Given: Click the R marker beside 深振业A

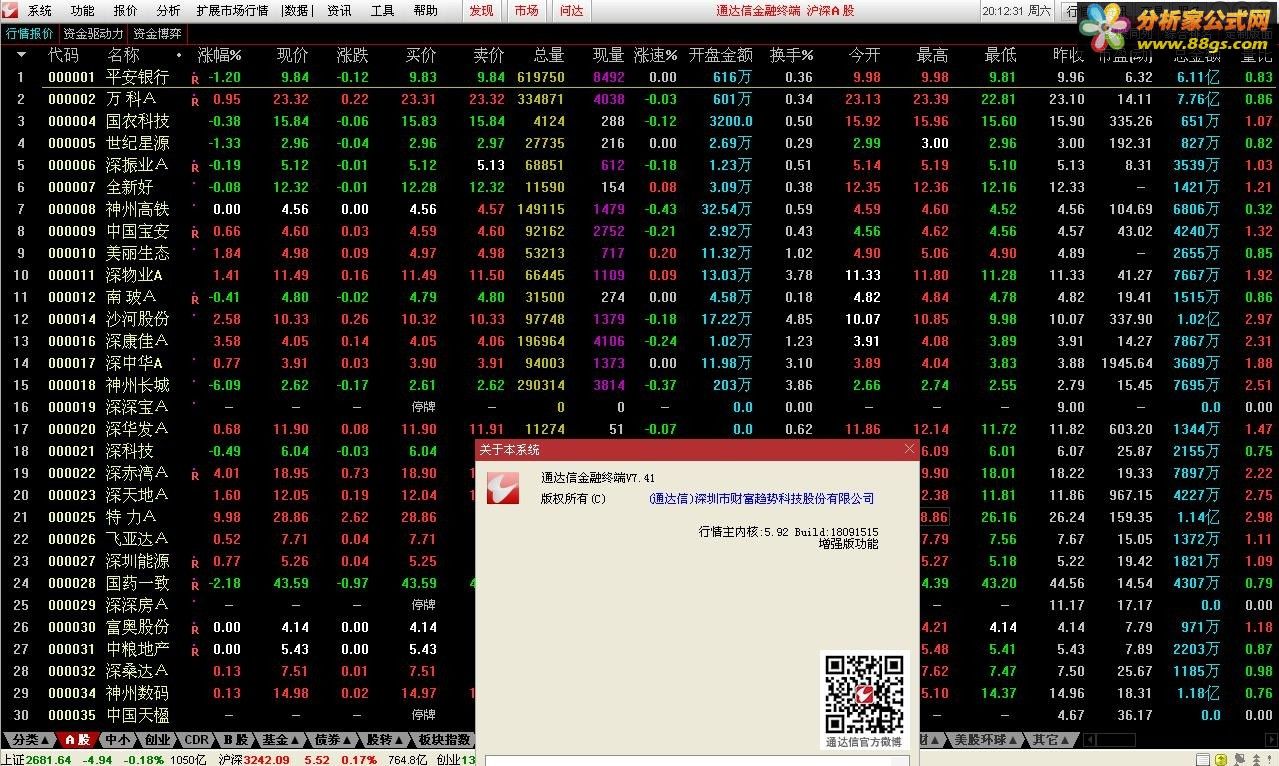Looking at the screenshot, I should point(195,166).
